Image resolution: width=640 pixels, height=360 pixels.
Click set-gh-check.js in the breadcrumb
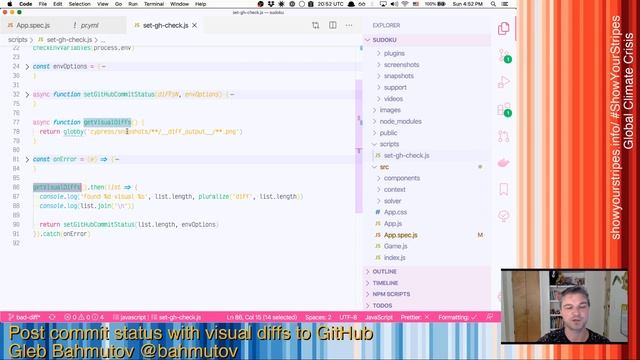pos(69,40)
